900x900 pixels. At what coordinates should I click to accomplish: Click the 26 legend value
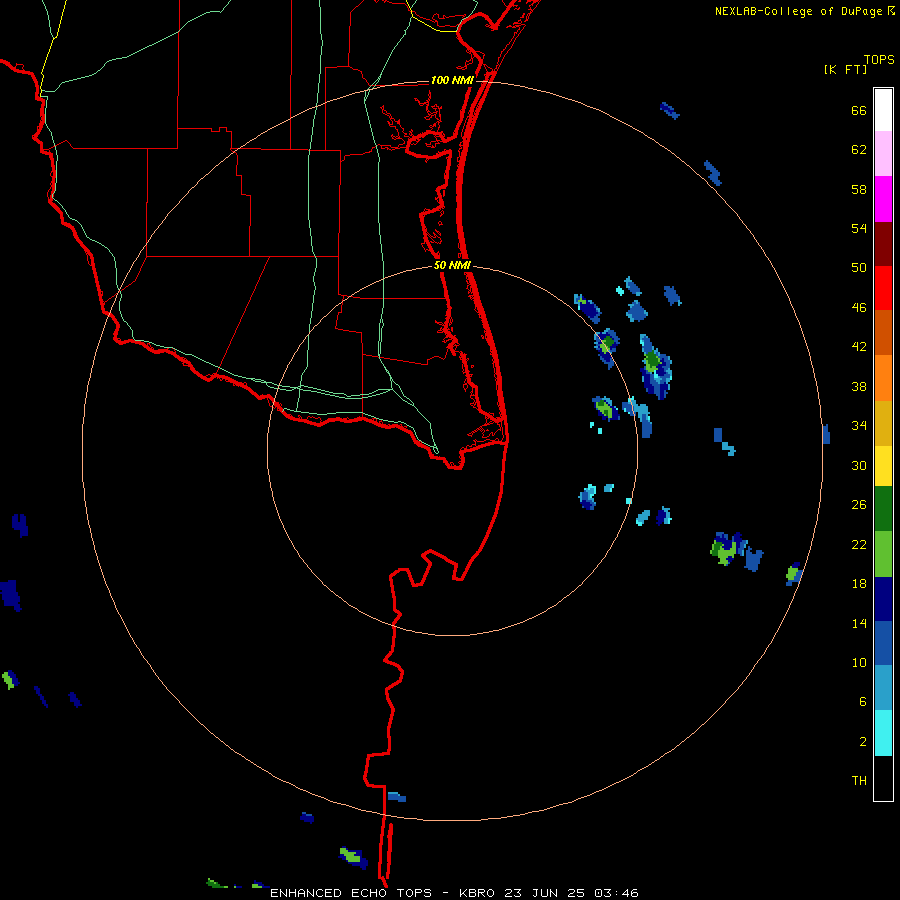[859, 505]
